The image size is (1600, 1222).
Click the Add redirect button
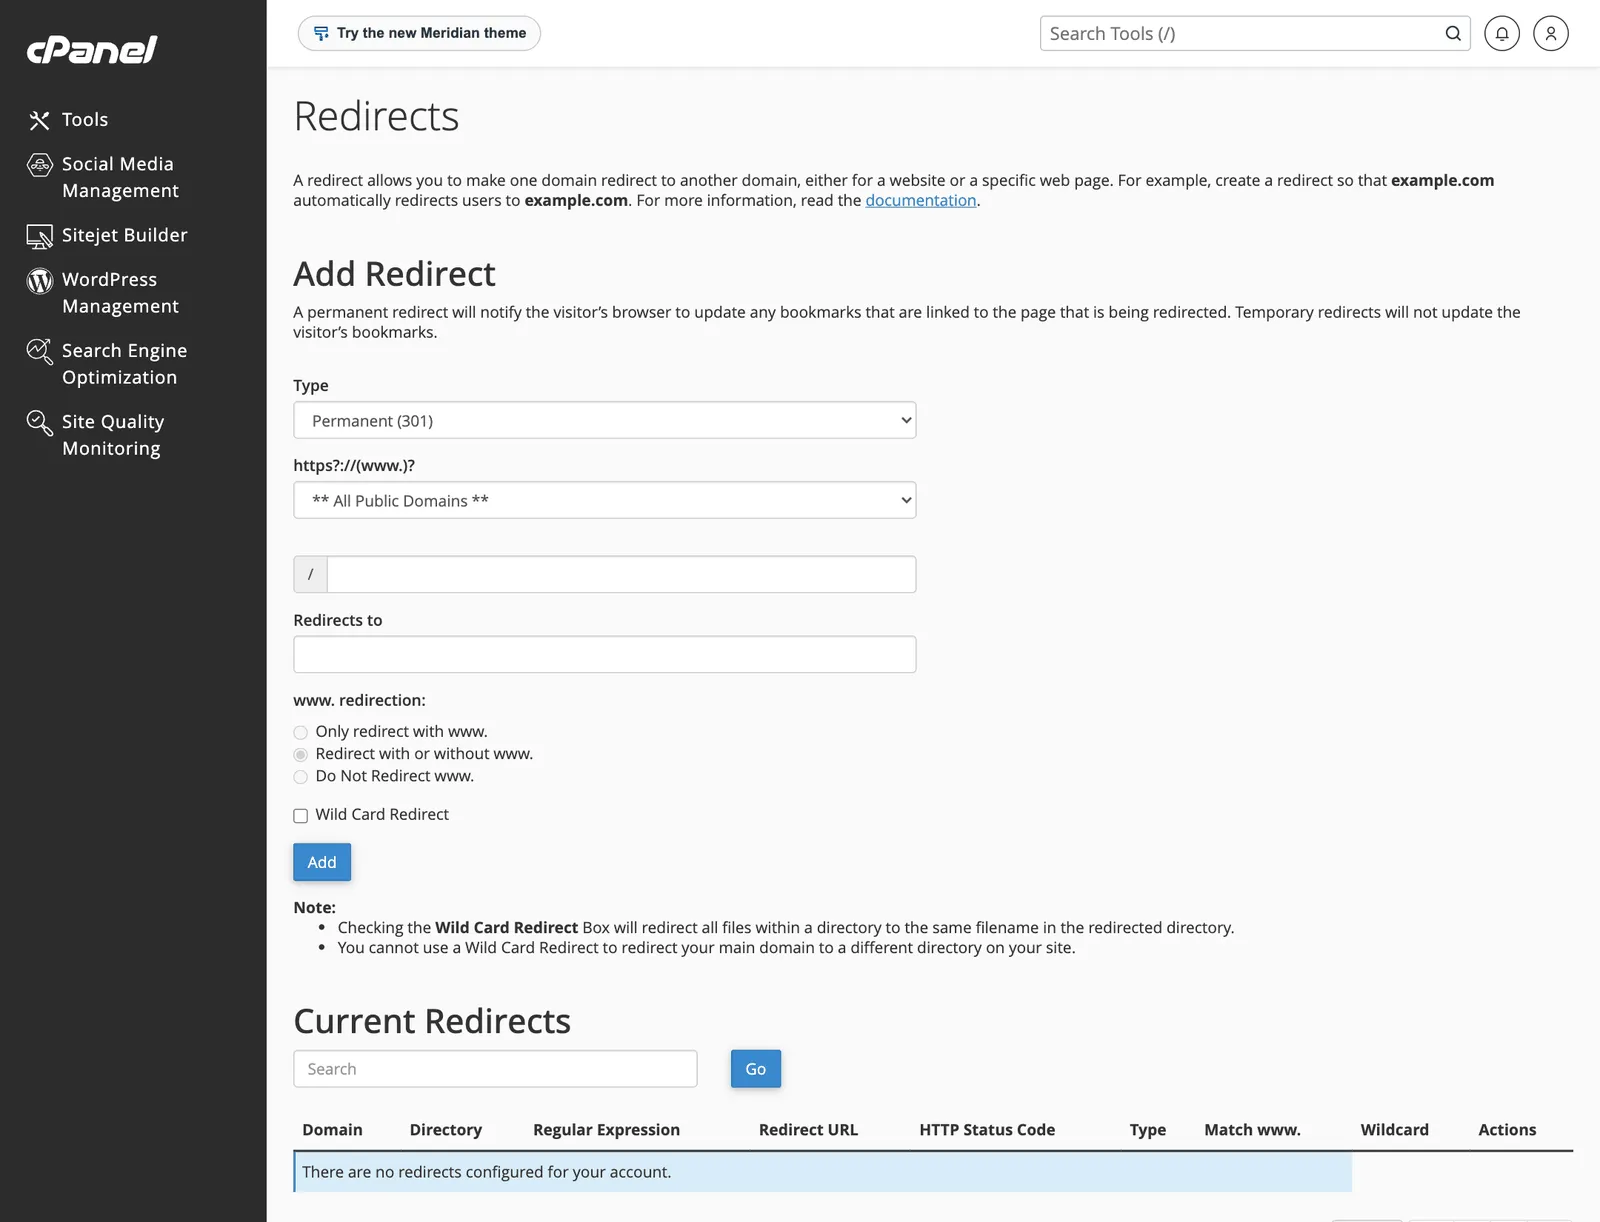(x=322, y=862)
